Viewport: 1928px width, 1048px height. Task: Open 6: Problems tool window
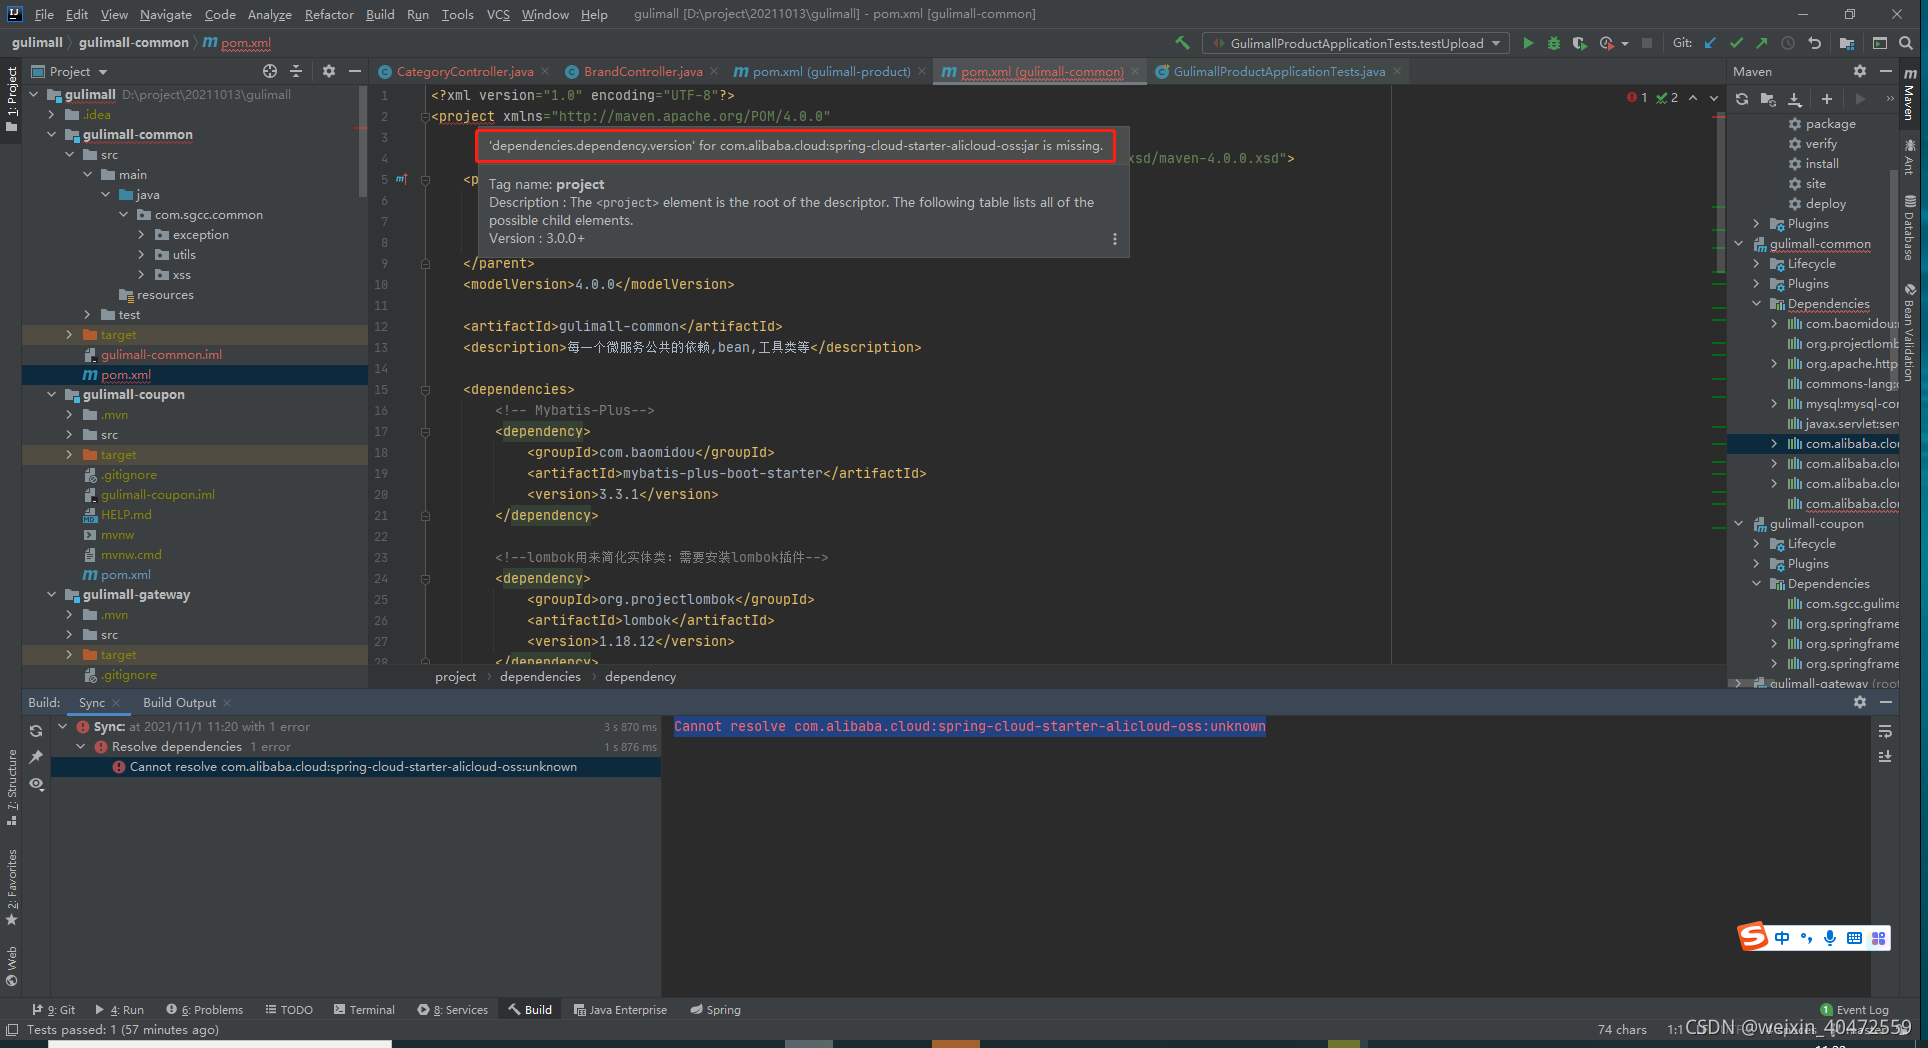(x=205, y=1010)
